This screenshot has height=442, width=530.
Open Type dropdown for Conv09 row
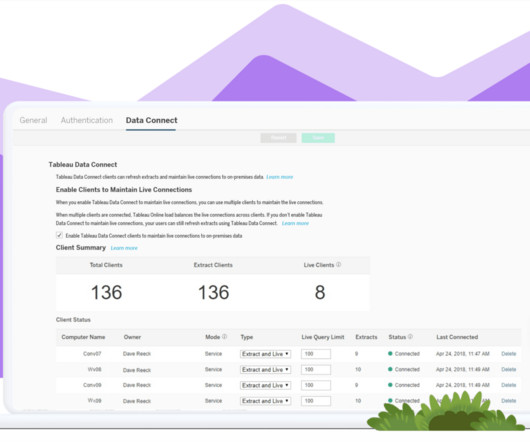coord(265,385)
